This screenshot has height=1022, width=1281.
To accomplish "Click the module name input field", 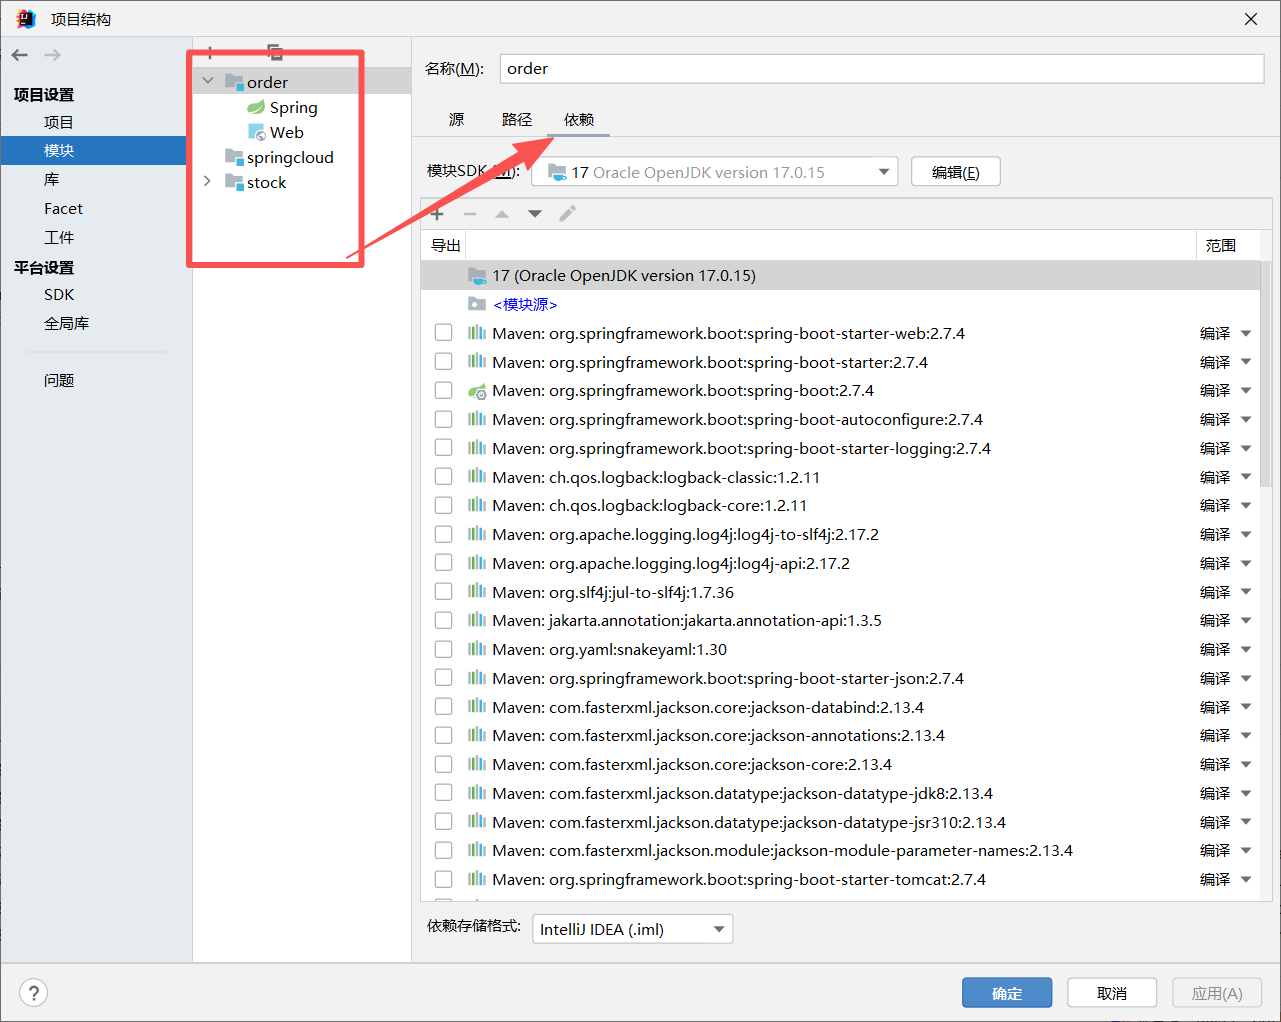I will click(x=882, y=68).
